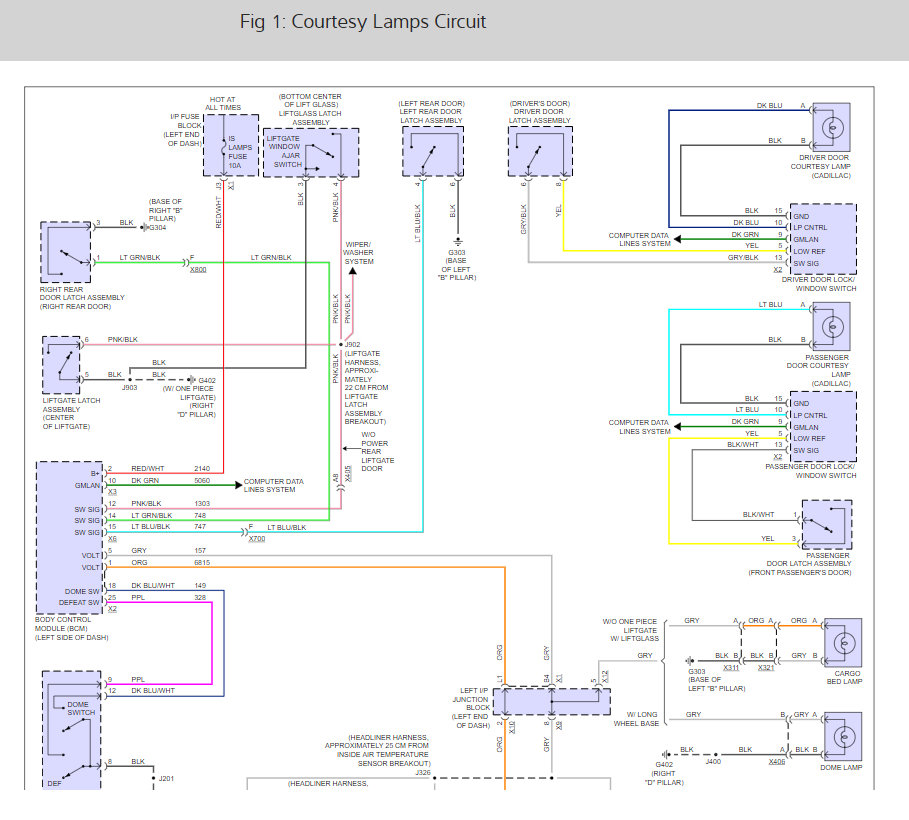Click the 'HOT AT ALL TIMES' label
The image size is (909, 820).
pos(223,104)
